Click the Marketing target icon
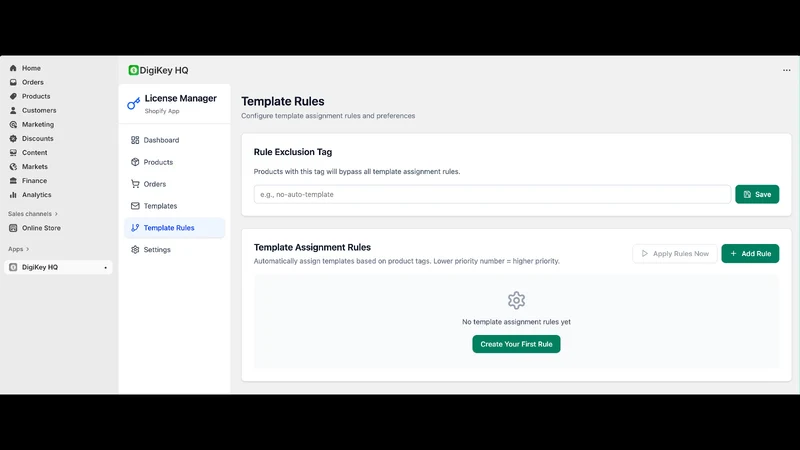This screenshot has height=450, width=800. 13,124
